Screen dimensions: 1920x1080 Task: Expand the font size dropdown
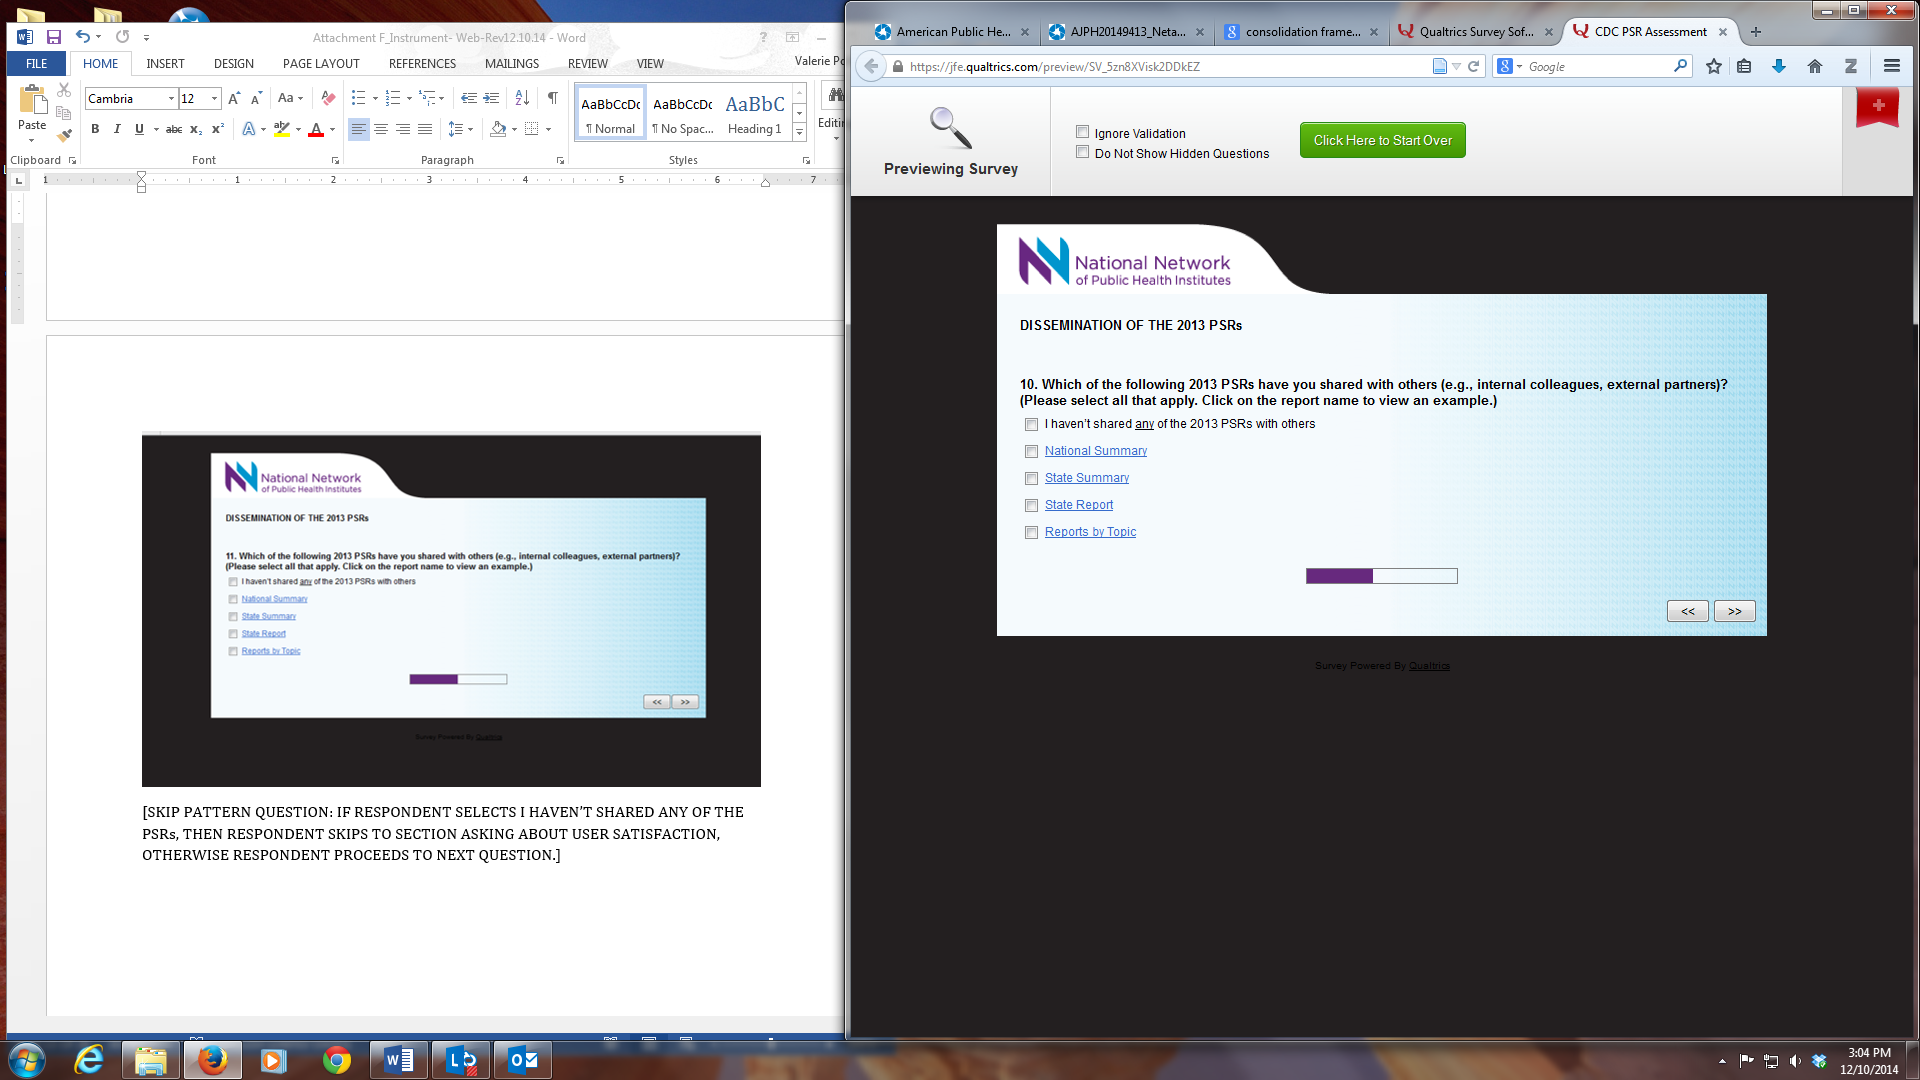214,98
